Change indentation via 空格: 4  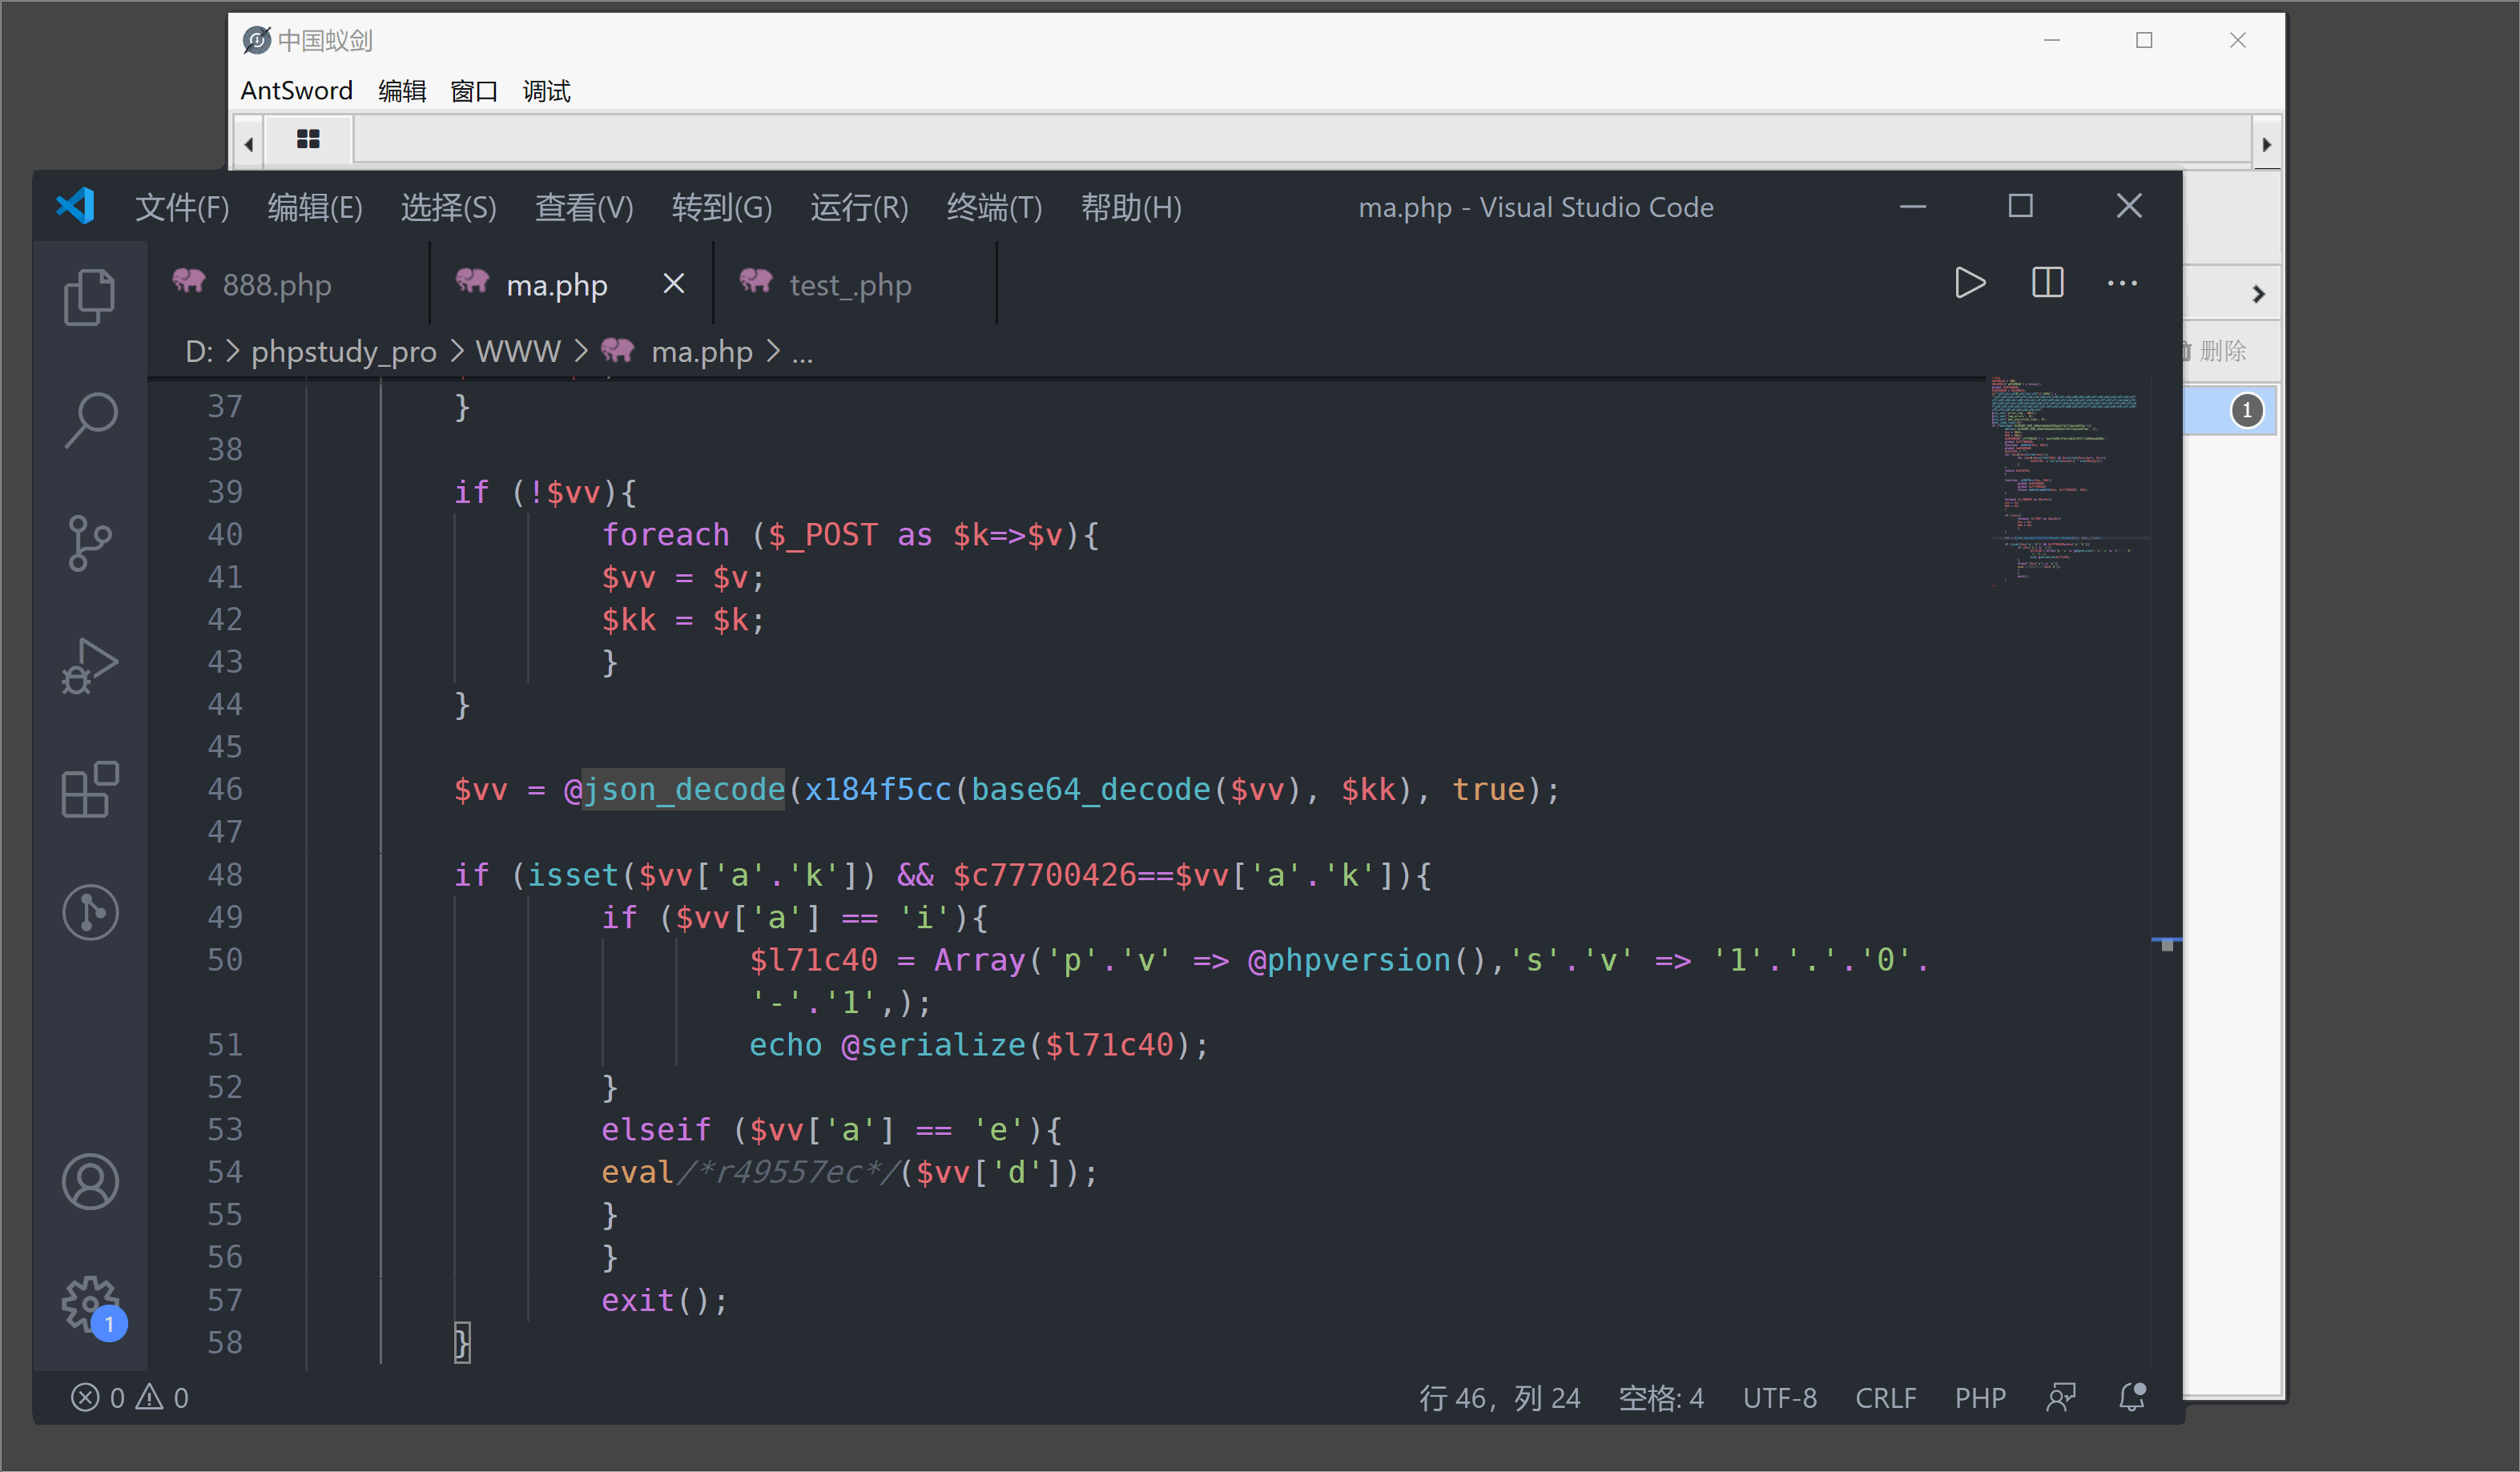(1661, 1397)
